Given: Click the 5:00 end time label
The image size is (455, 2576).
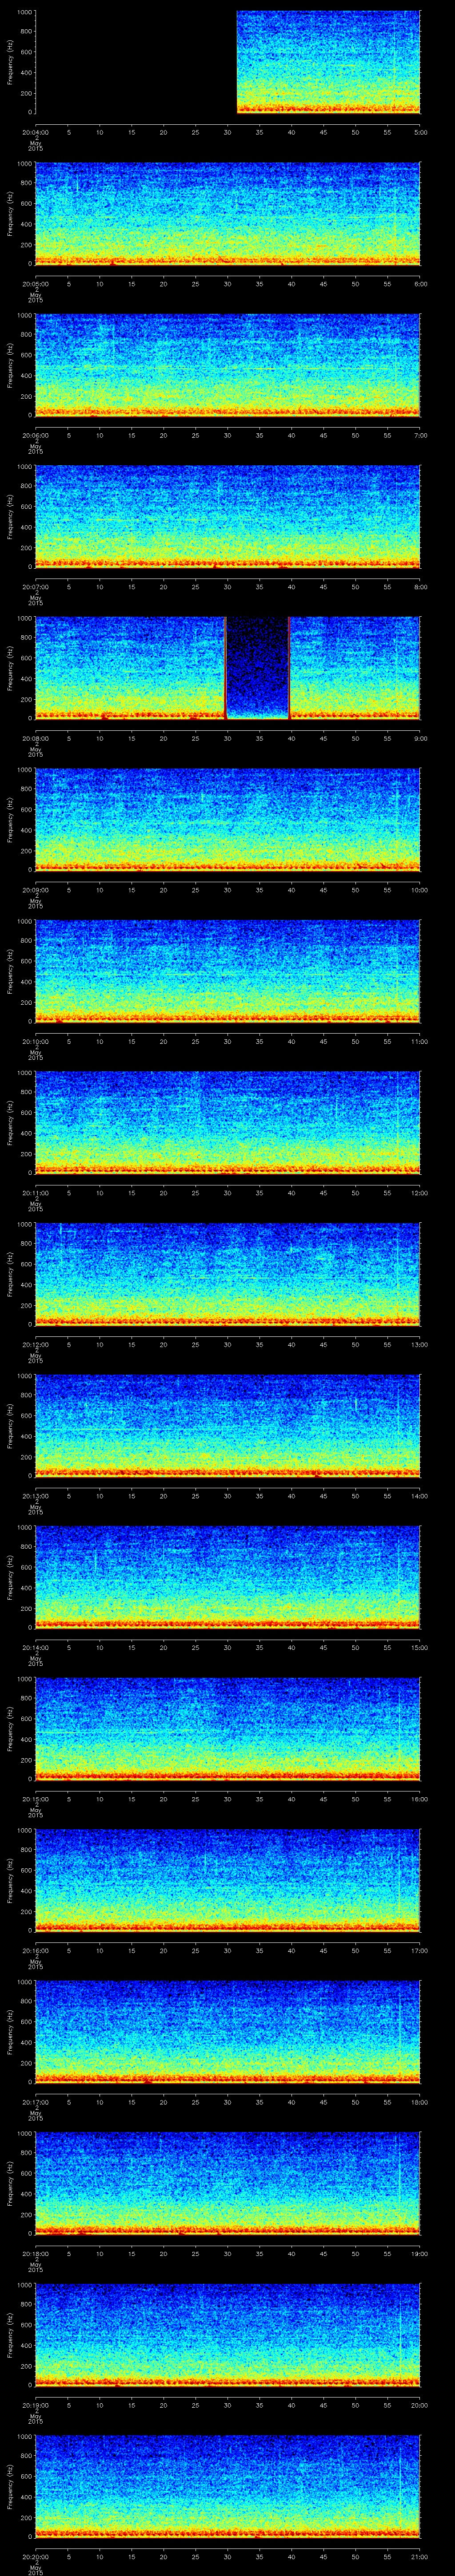Looking at the screenshot, I should pyautogui.click(x=421, y=132).
